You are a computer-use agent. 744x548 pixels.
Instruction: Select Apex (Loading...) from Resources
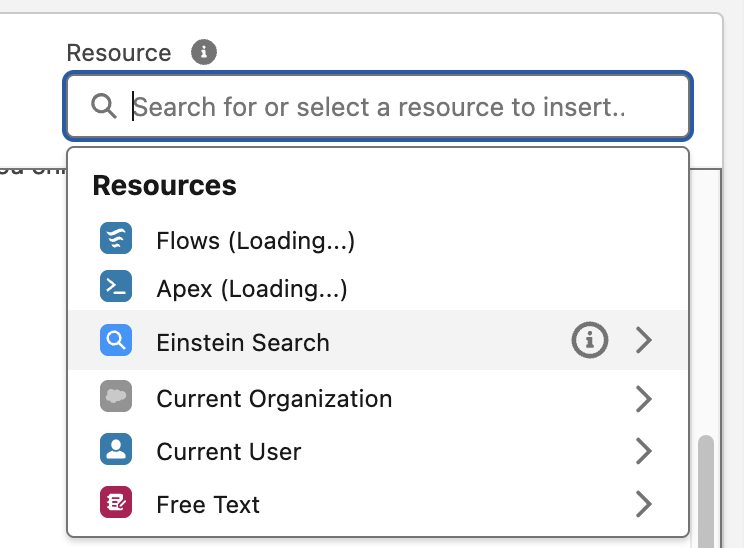tap(252, 289)
